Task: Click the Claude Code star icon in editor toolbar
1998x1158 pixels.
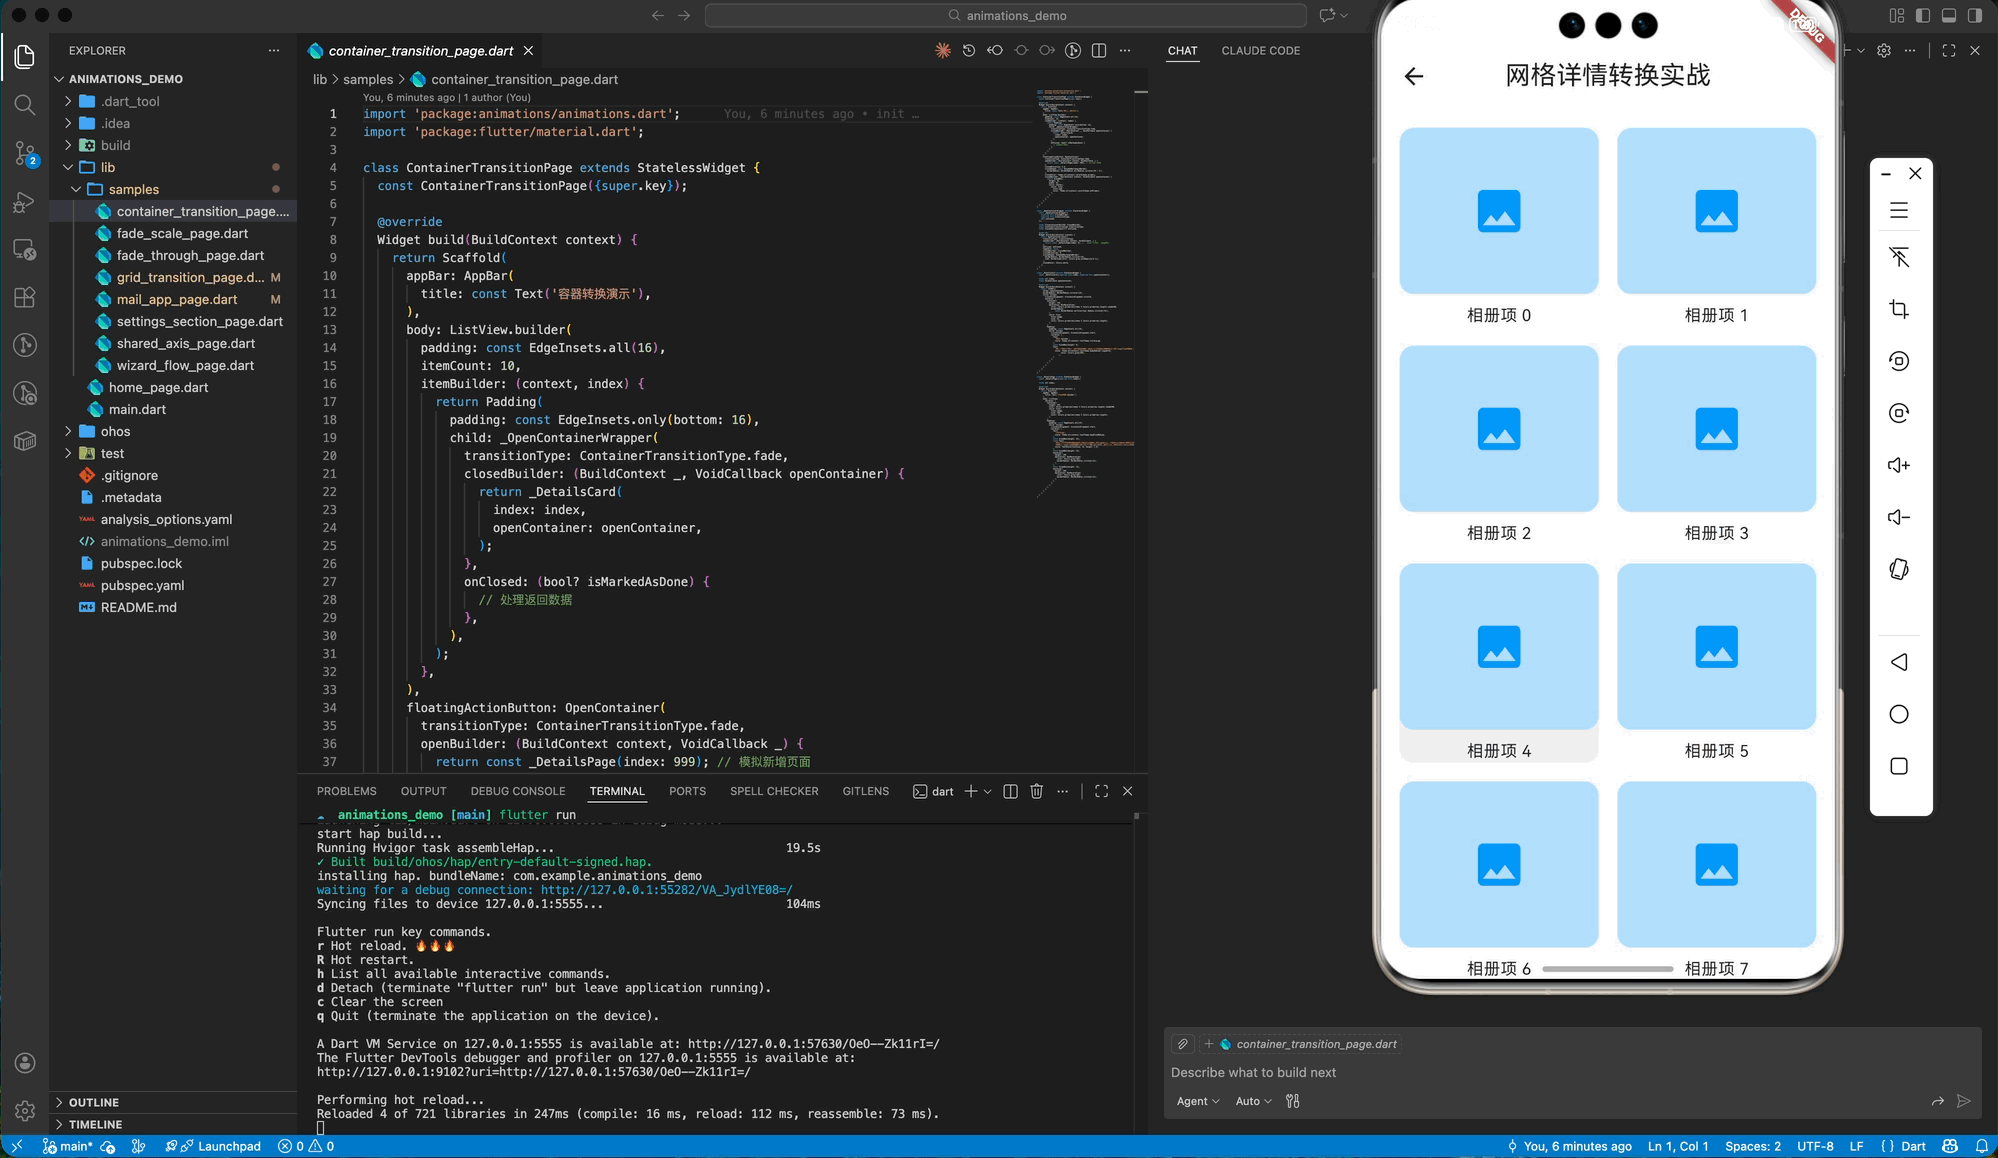Action: coord(942,50)
